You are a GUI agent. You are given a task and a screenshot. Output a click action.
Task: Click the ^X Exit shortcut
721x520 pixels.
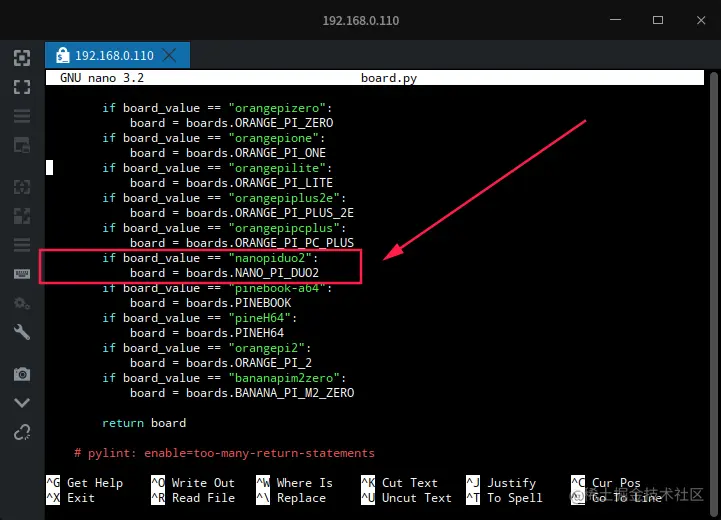70,498
